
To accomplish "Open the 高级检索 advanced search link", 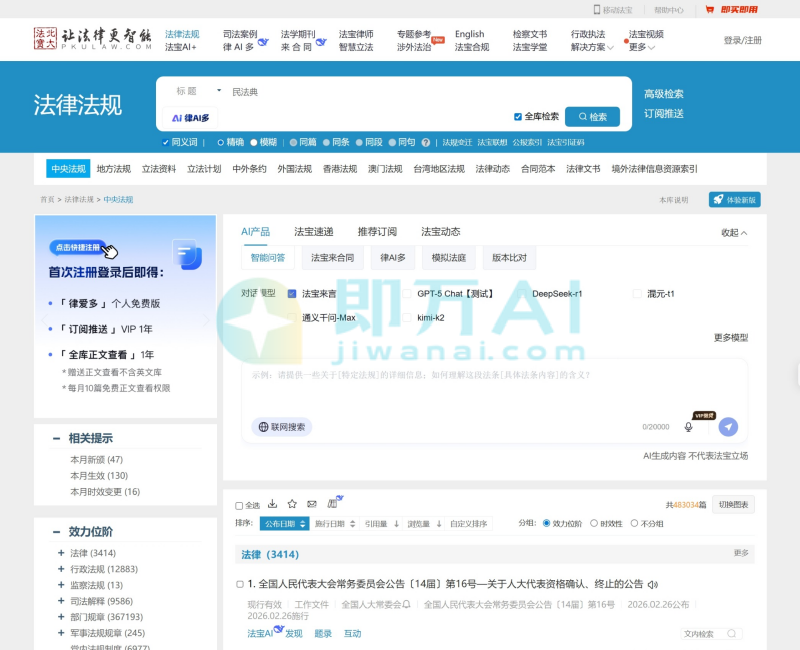I will [663, 94].
